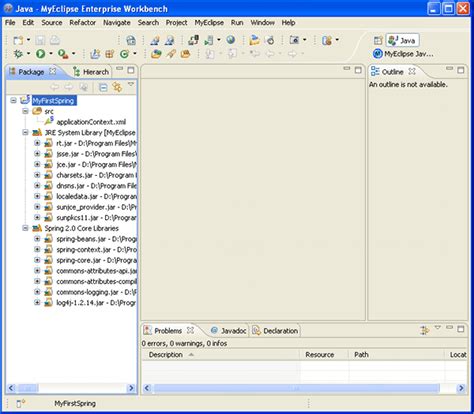The image size is (474, 414).
Task: Open the File menu
Action: click(x=10, y=23)
